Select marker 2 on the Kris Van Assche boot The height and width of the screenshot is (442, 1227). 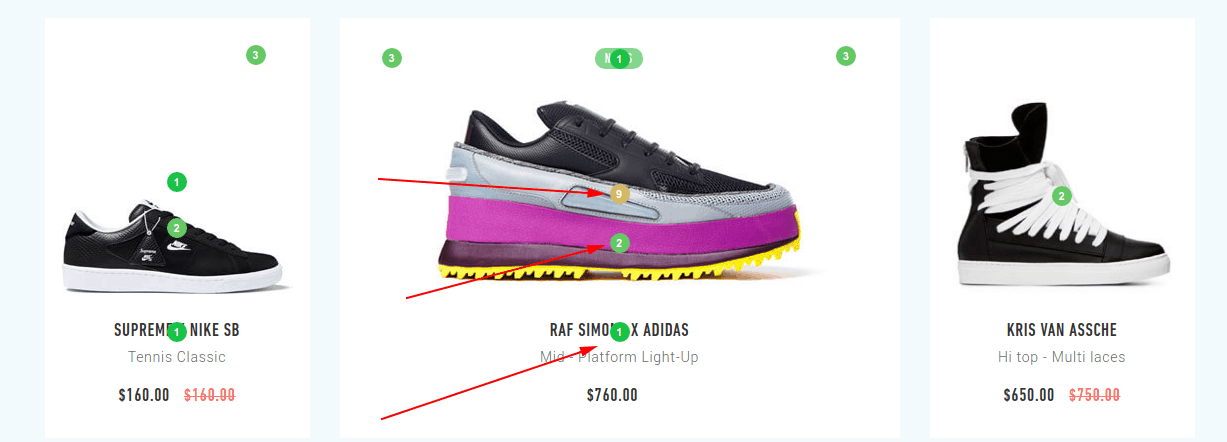click(1062, 196)
